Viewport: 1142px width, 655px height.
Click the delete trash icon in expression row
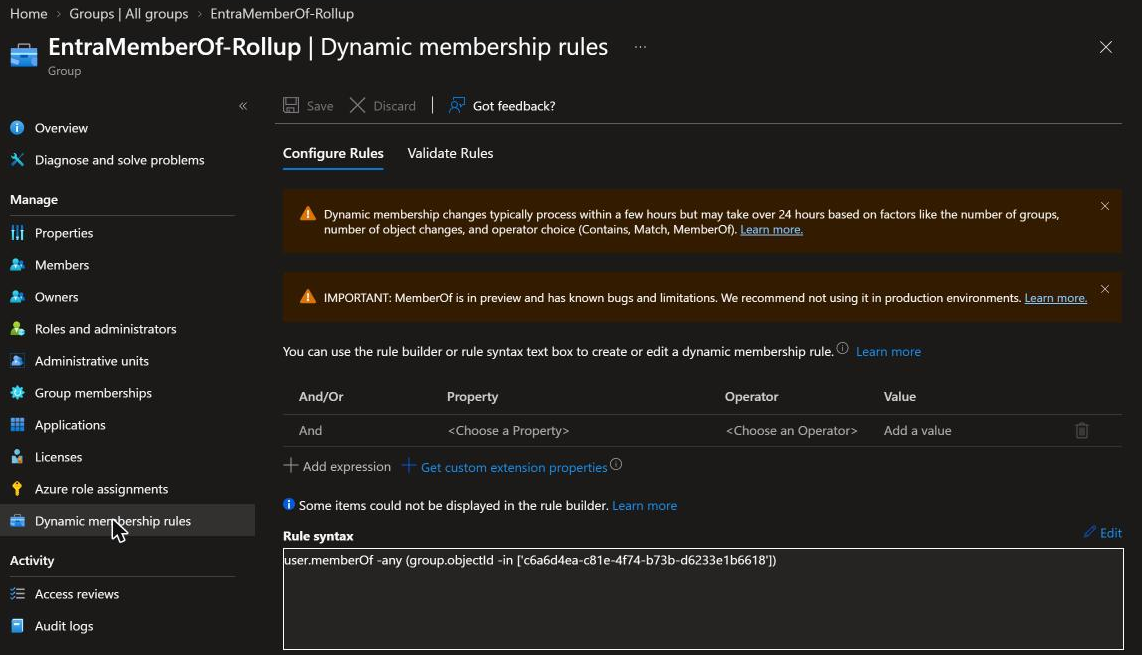tap(1082, 431)
